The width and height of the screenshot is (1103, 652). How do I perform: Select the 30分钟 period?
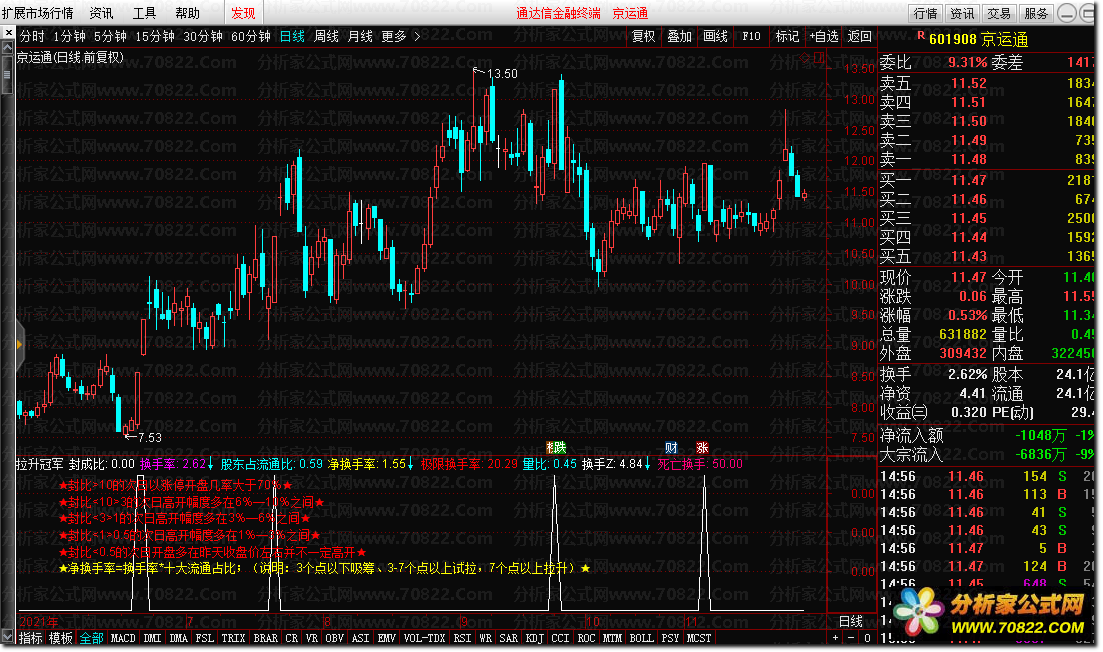tap(203, 36)
